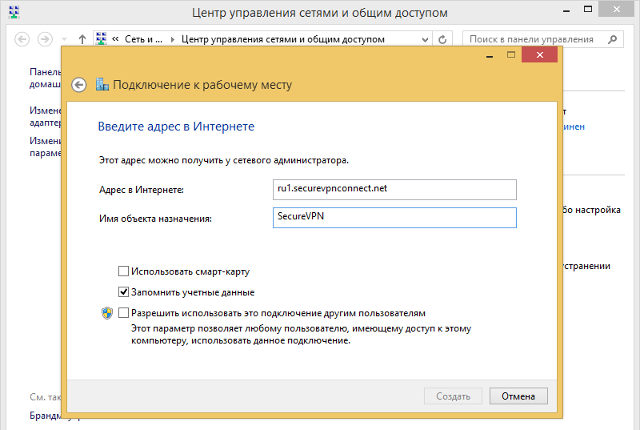This screenshot has height=430, width=640.
Task: Minimize the wizard dialog window
Action: (x=490, y=55)
